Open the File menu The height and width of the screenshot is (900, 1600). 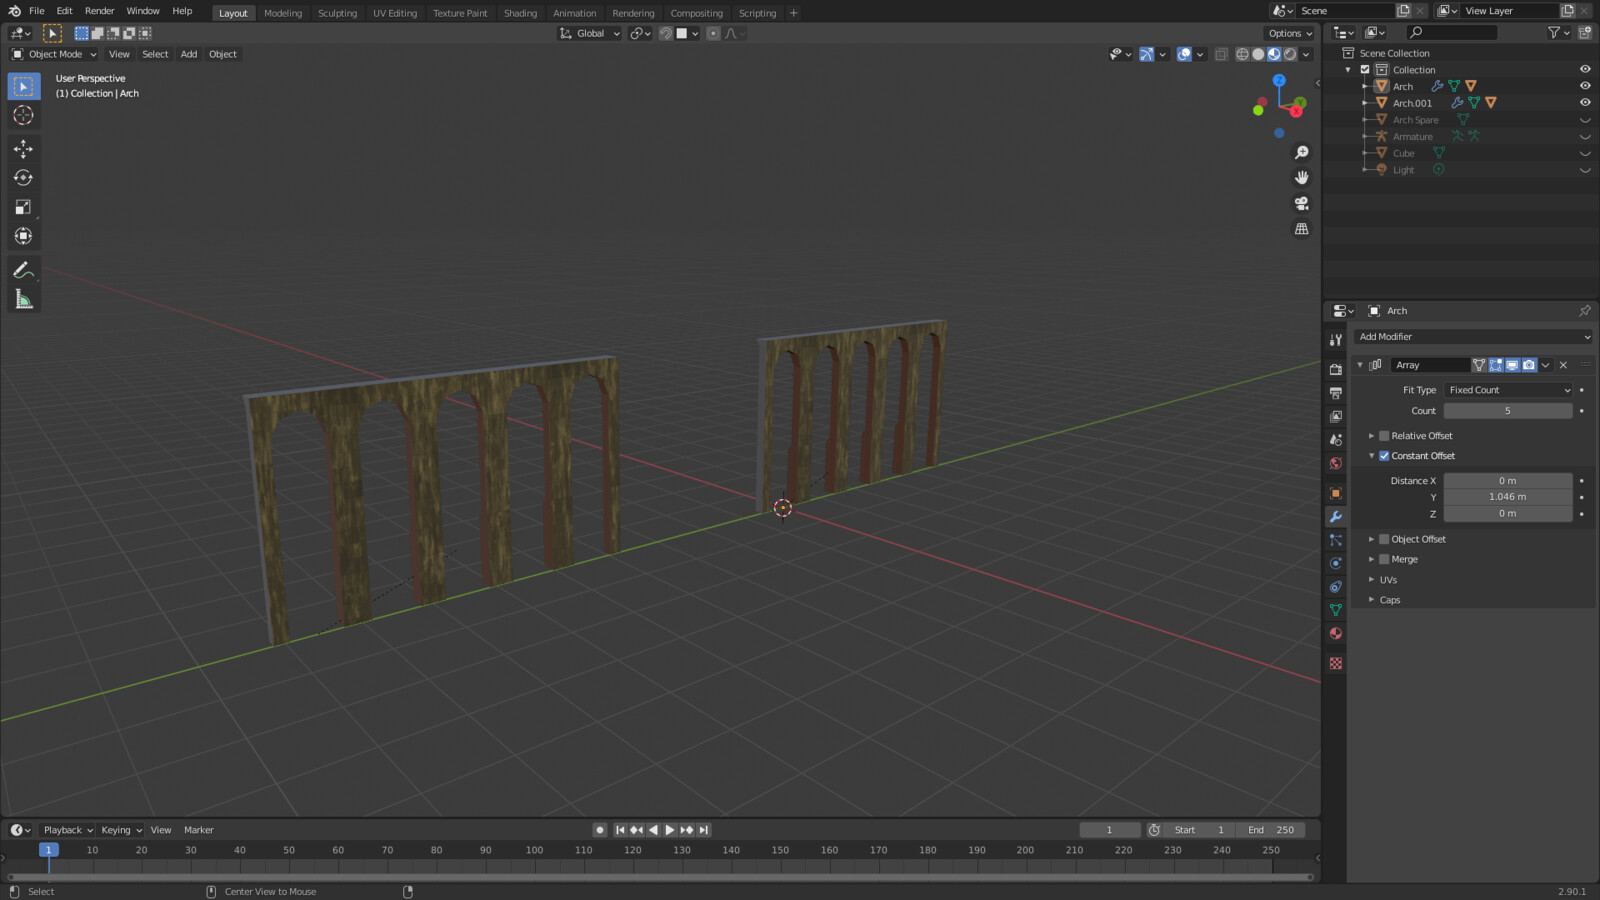click(x=37, y=11)
